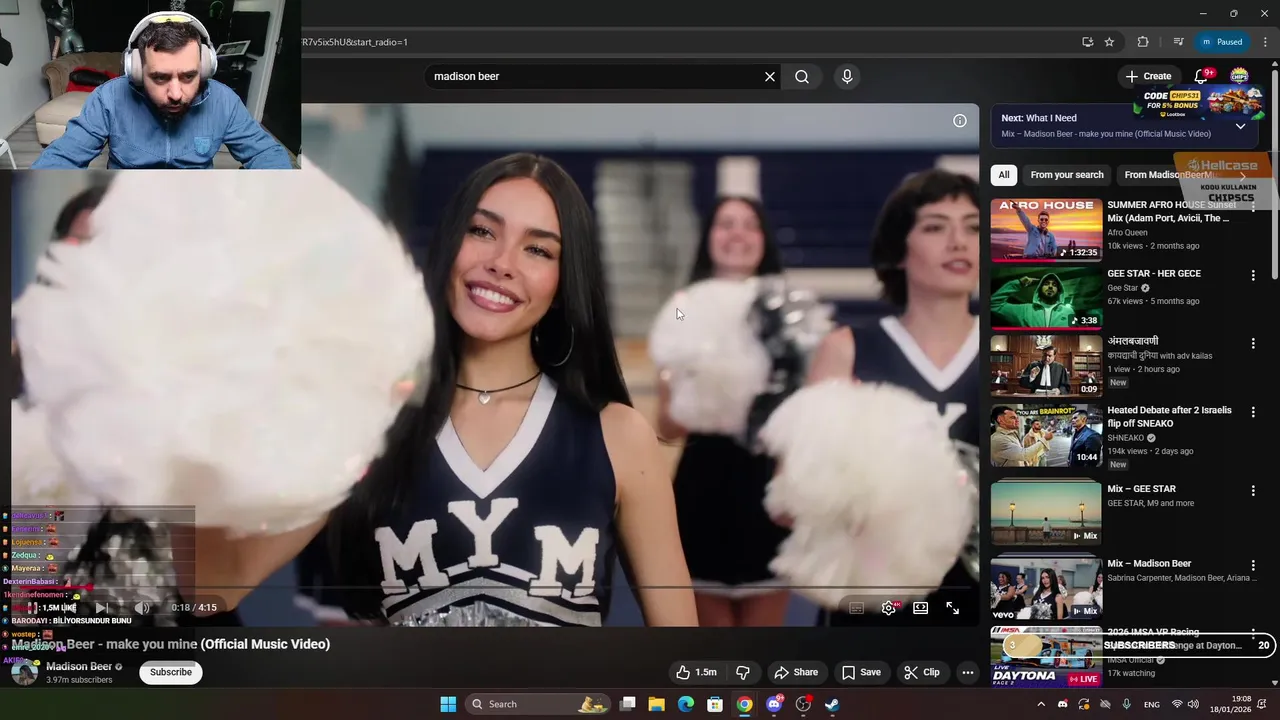This screenshot has width=1280, height=720.
Task: Open options for GEE STAR - HER GECE
Action: [1253, 275]
